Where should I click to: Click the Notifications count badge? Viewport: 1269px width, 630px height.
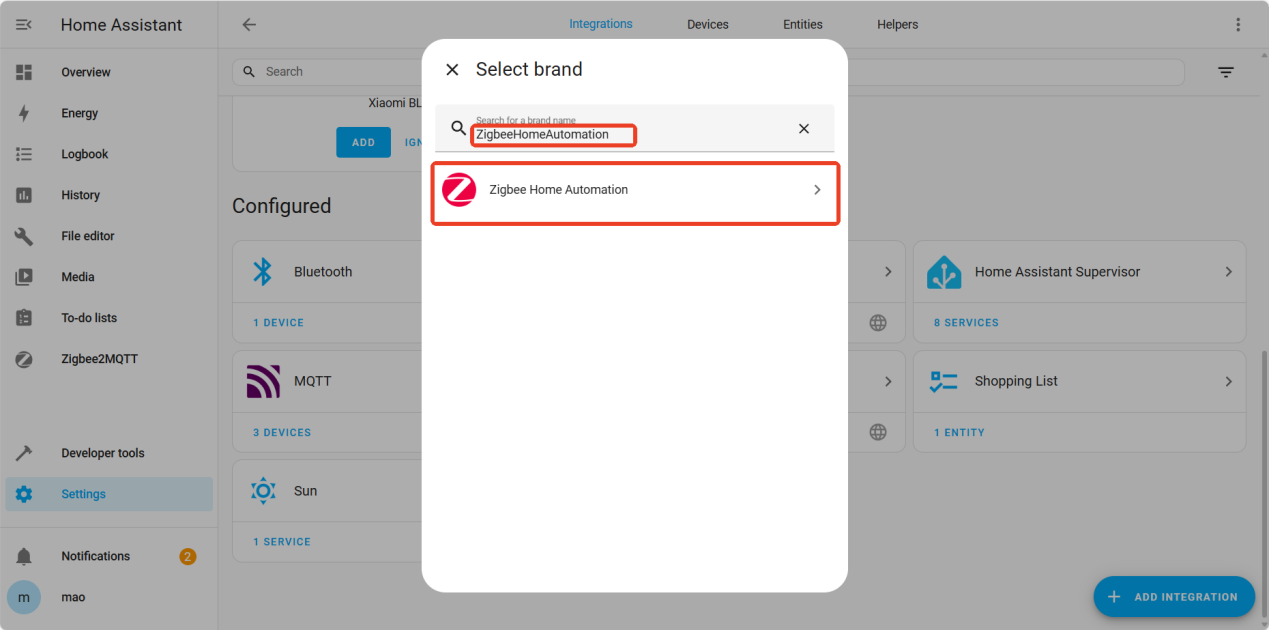[188, 556]
